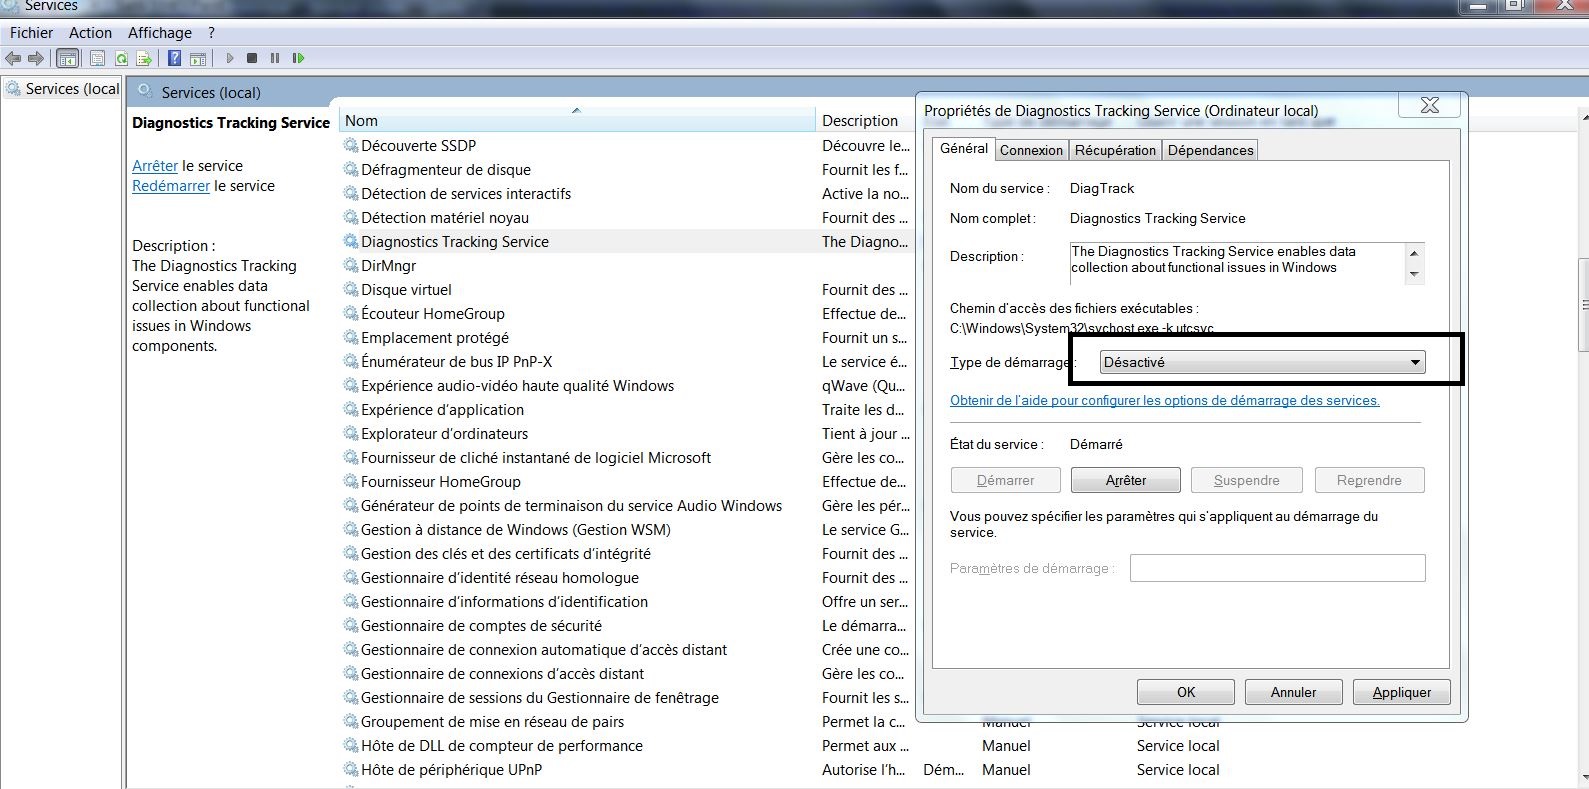Open the ? help menu
The height and width of the screenshot is (789, 1589).
[211, 33]
